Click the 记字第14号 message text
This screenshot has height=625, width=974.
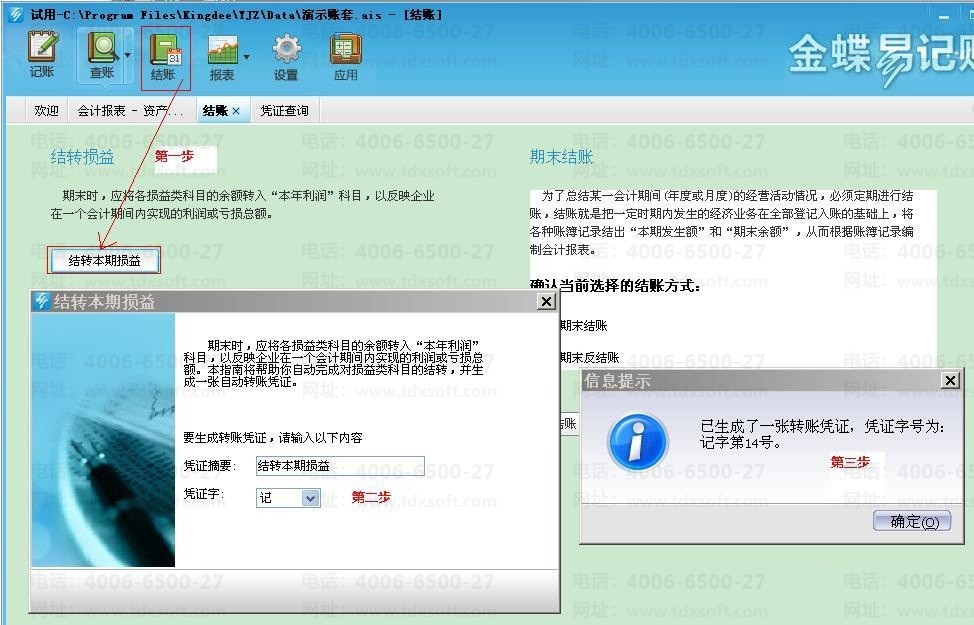[740, 442]
